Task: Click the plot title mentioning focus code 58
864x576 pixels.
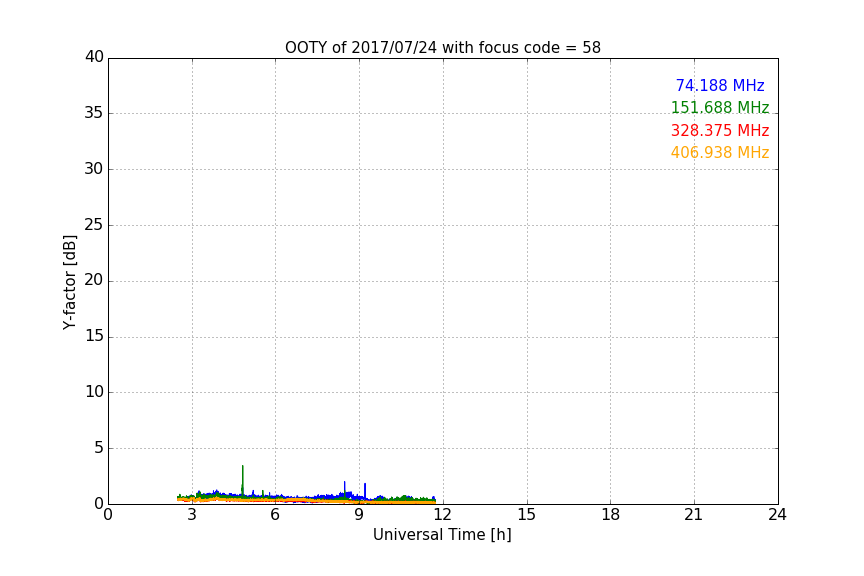Action: [x=442, y=48]
